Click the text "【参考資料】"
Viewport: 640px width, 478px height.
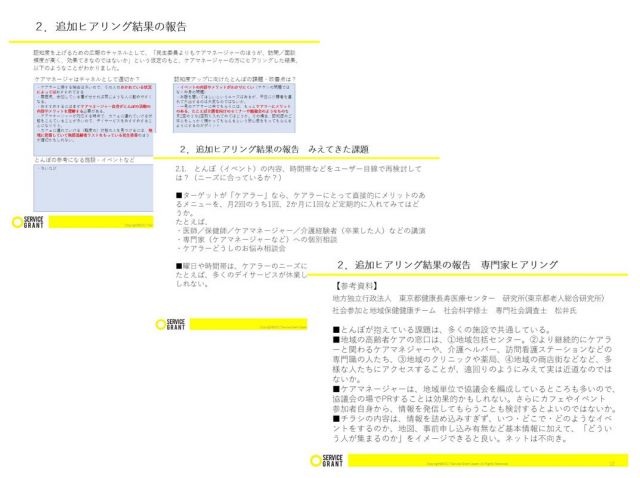[356, 286]
